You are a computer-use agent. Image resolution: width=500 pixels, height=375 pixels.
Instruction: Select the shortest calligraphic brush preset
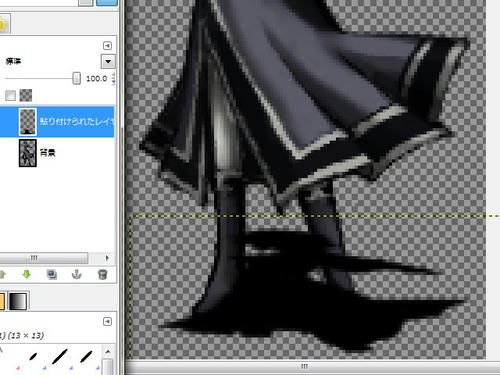(33, 357)
